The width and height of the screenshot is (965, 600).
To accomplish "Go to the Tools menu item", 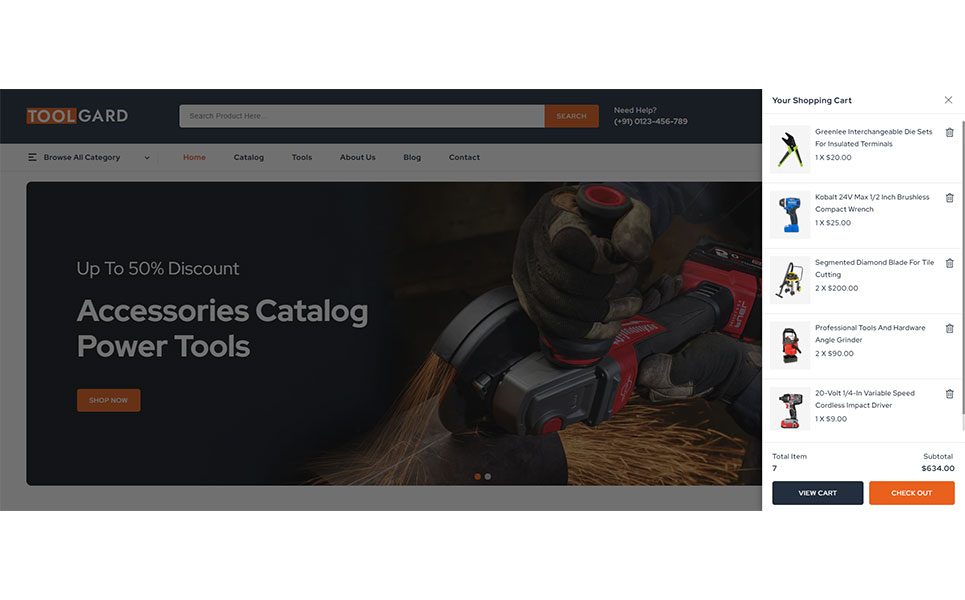I will click(302, 158).
